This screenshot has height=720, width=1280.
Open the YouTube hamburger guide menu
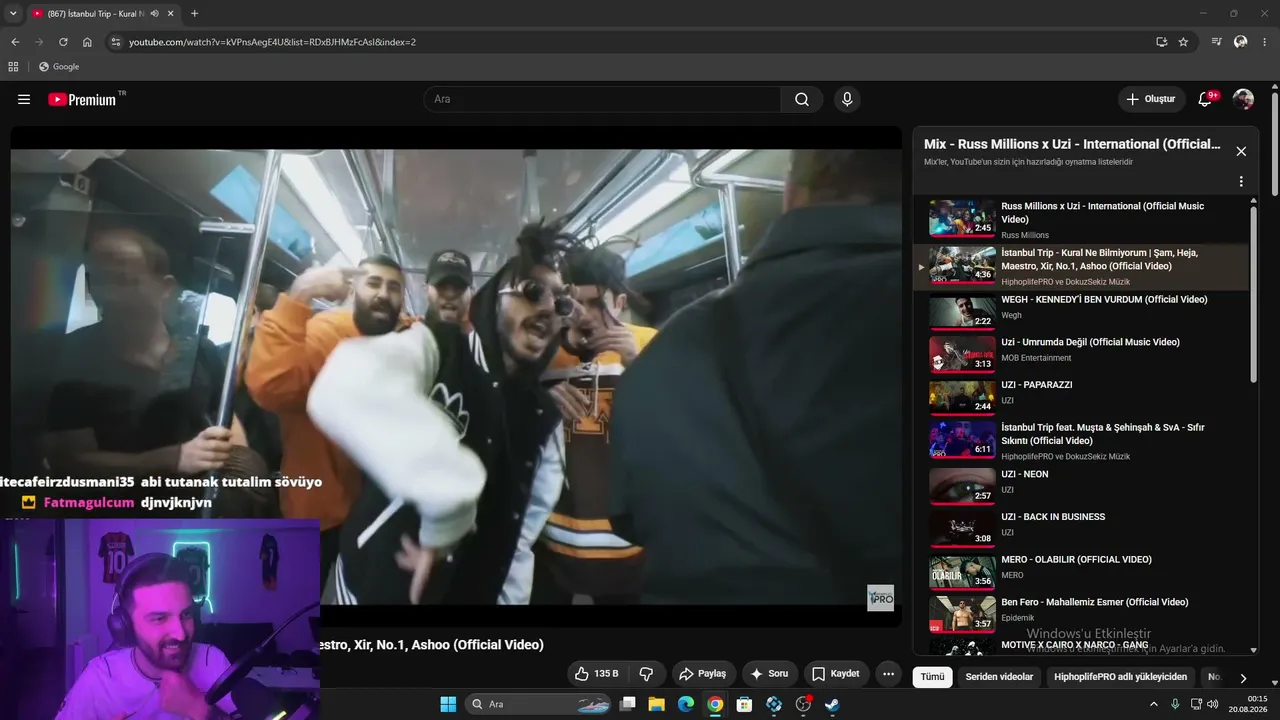coord(24,99)
